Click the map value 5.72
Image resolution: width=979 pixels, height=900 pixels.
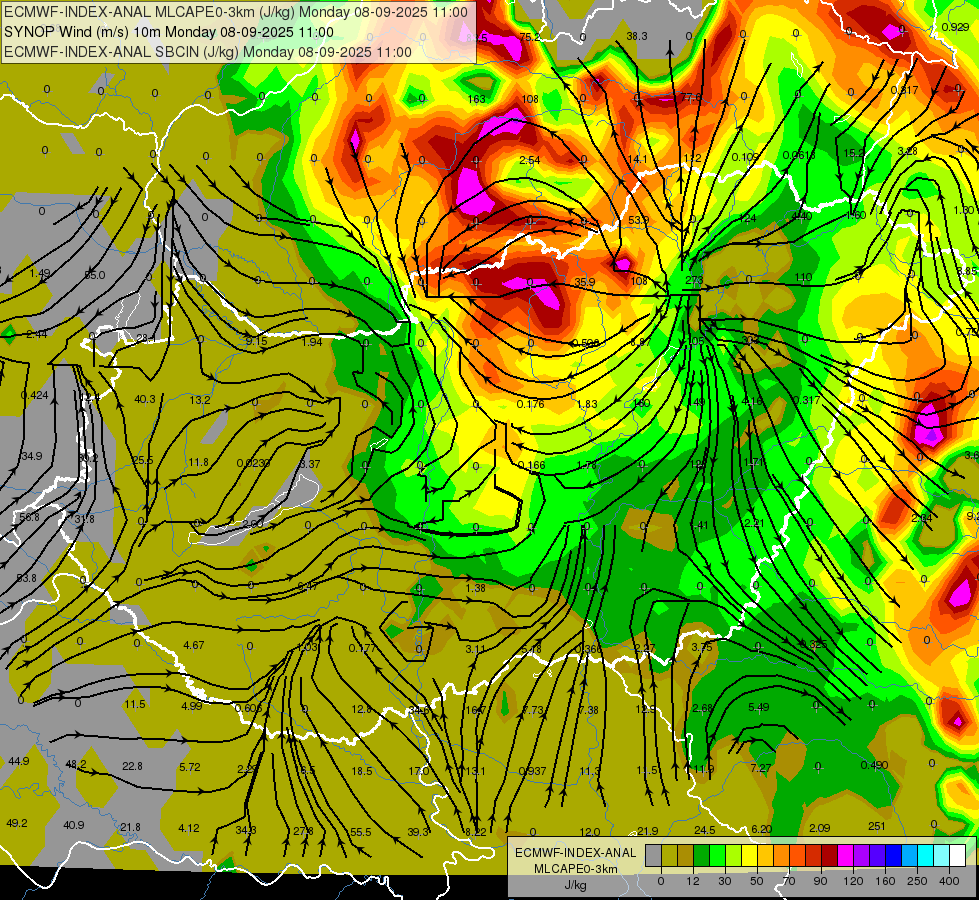[x=189, y=767]
